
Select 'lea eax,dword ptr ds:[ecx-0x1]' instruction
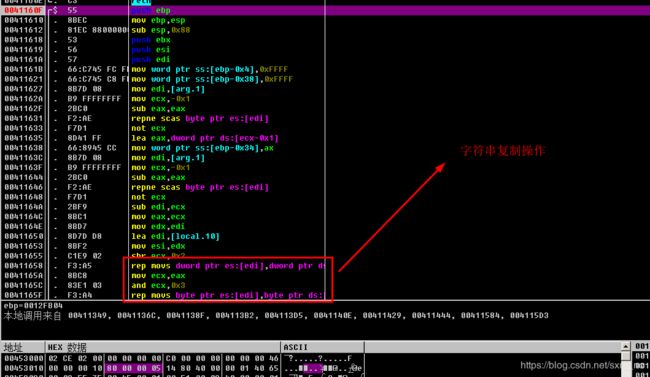coord(205,138)
